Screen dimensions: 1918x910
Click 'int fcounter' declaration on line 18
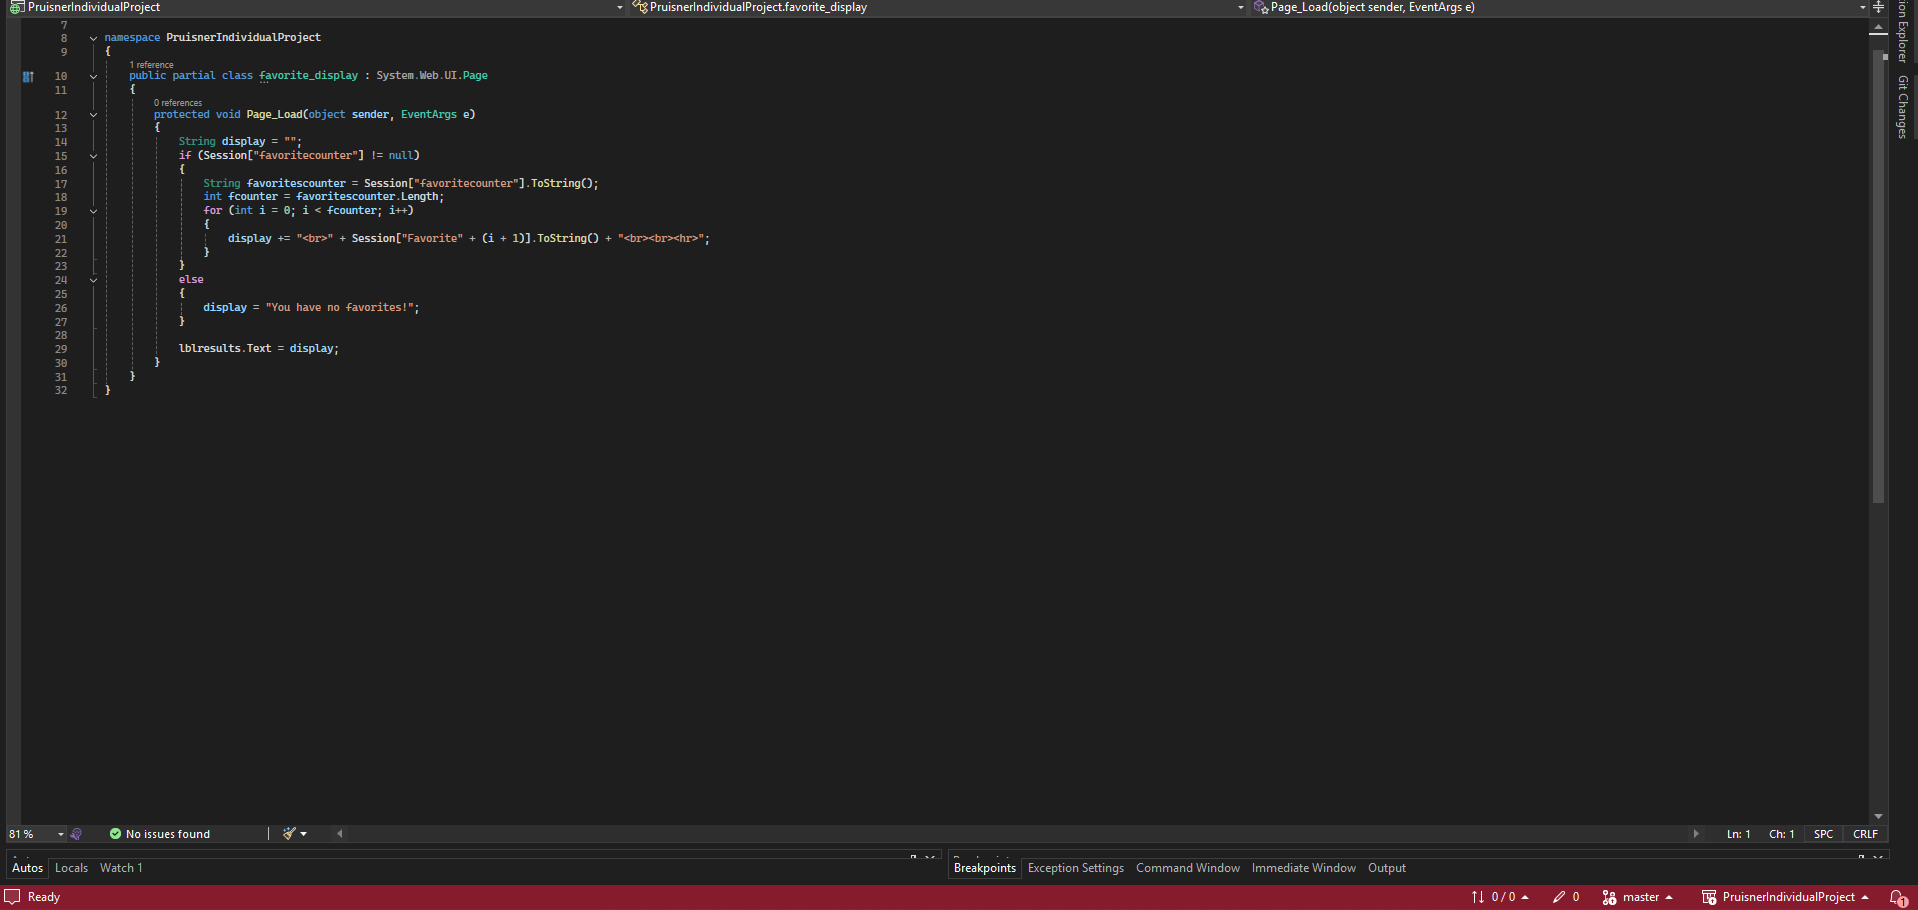pos(240,197)
